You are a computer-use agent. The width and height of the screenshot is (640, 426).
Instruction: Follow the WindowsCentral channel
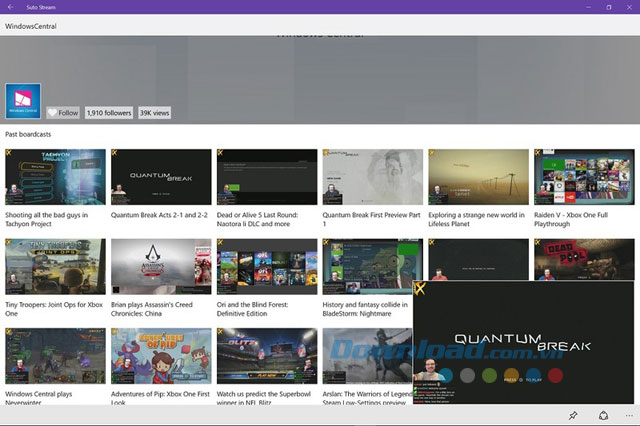tap(63, 113)
